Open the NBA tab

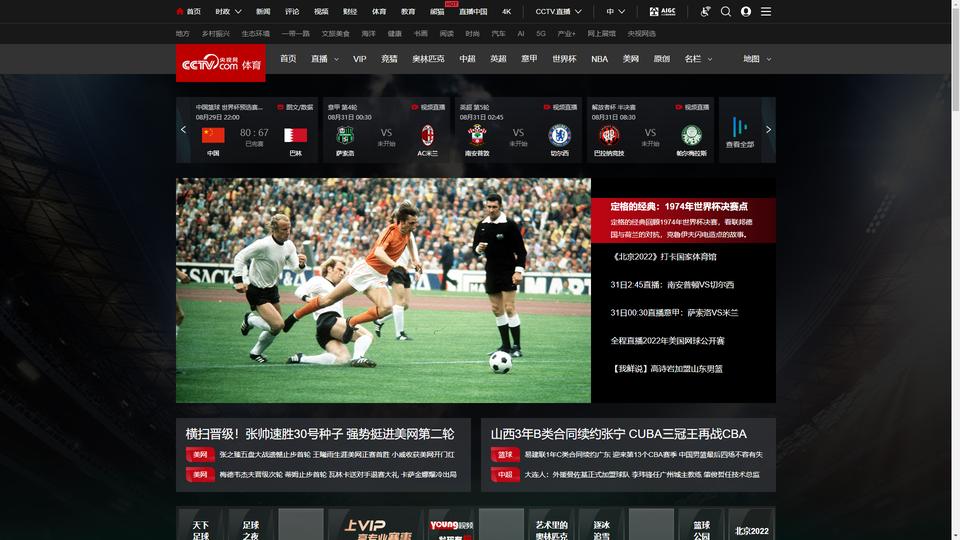coord(599,59)
